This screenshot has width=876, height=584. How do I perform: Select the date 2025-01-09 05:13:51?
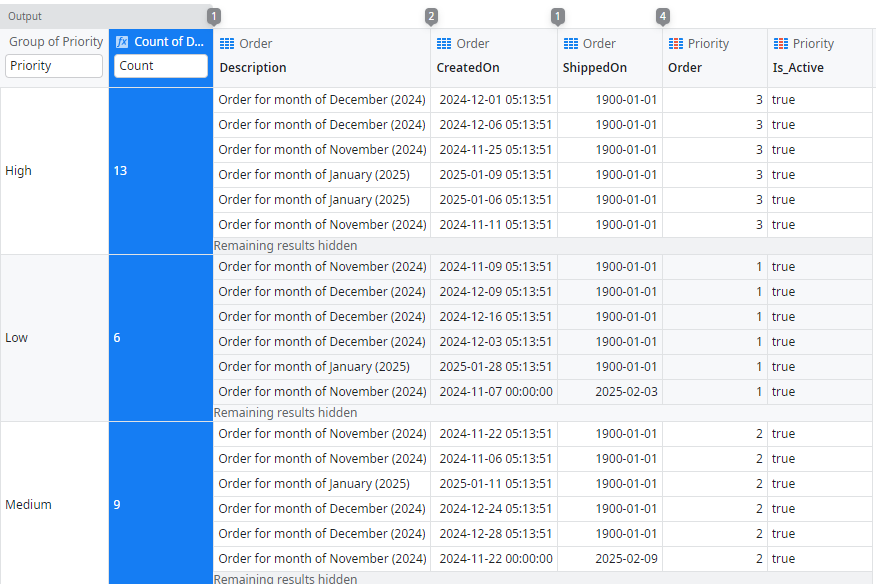pos(496,175)
